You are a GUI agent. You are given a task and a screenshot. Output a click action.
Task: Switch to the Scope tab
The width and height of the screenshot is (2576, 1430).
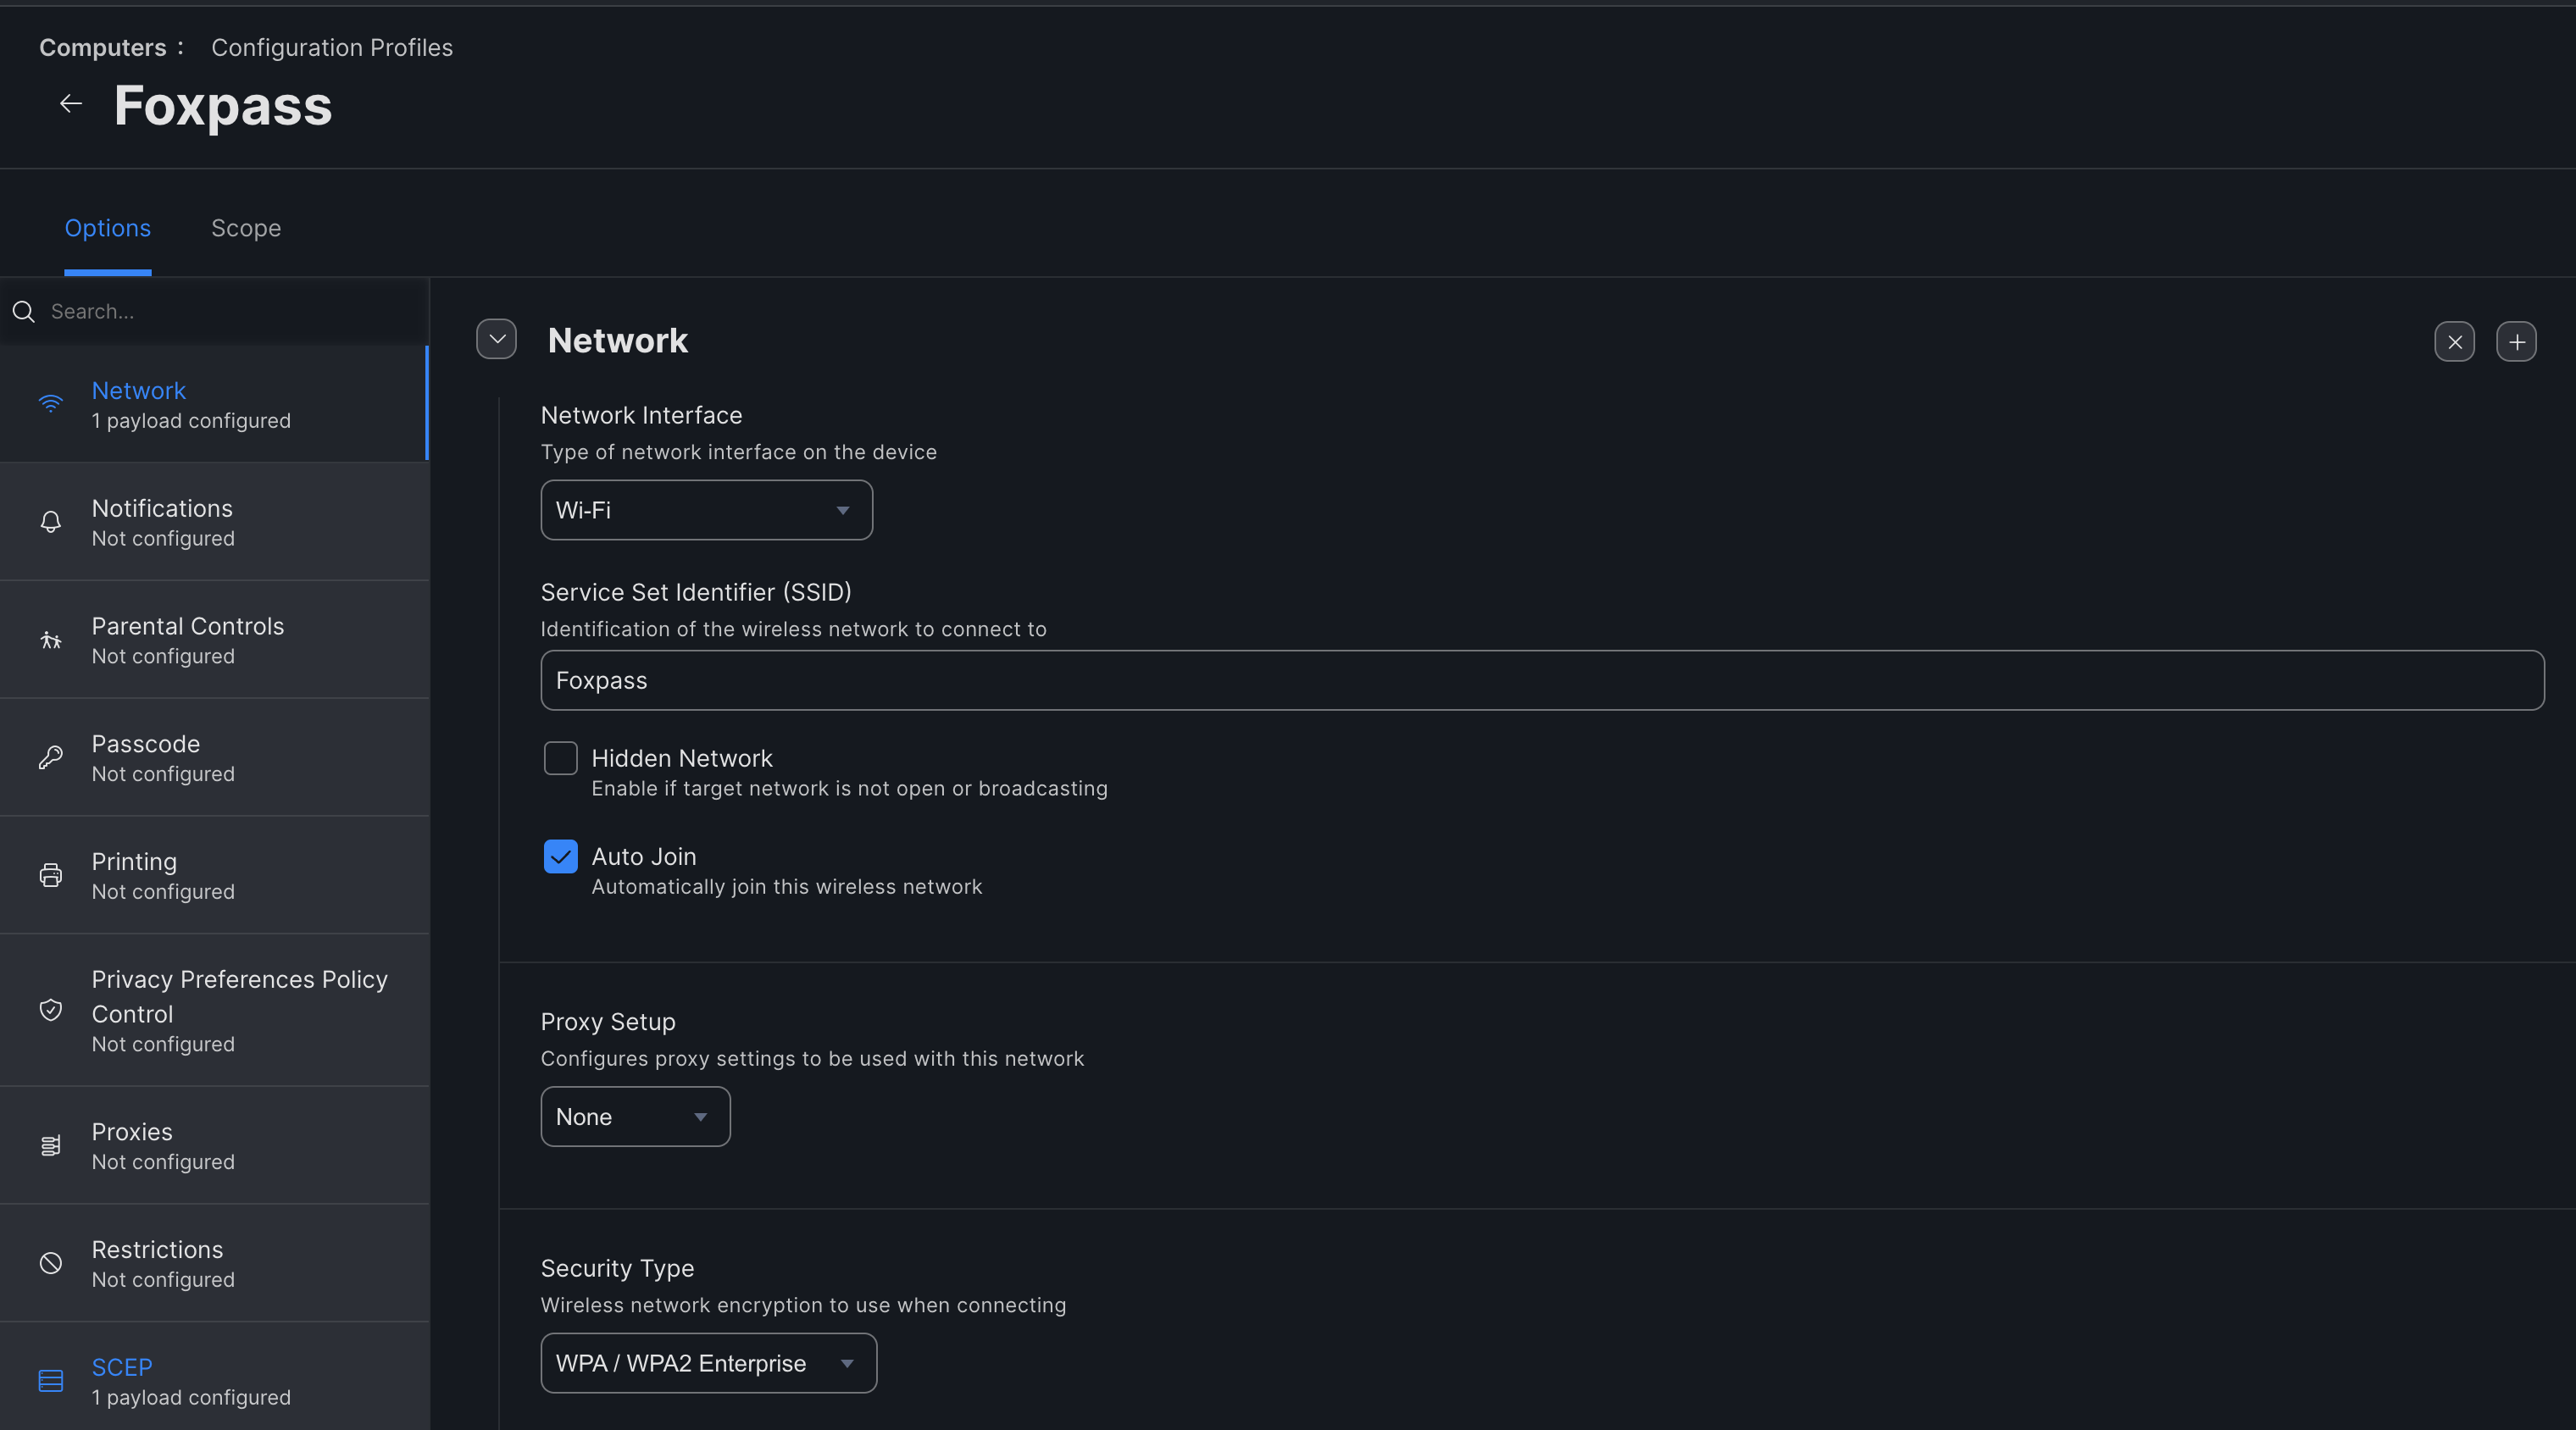246,229
